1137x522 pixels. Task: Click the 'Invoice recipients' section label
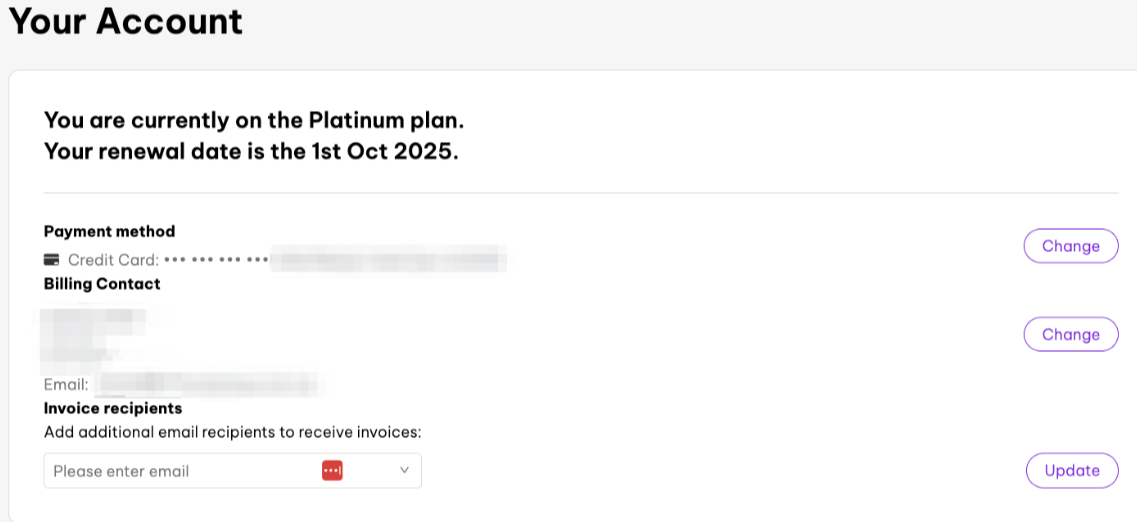[113, 408]
